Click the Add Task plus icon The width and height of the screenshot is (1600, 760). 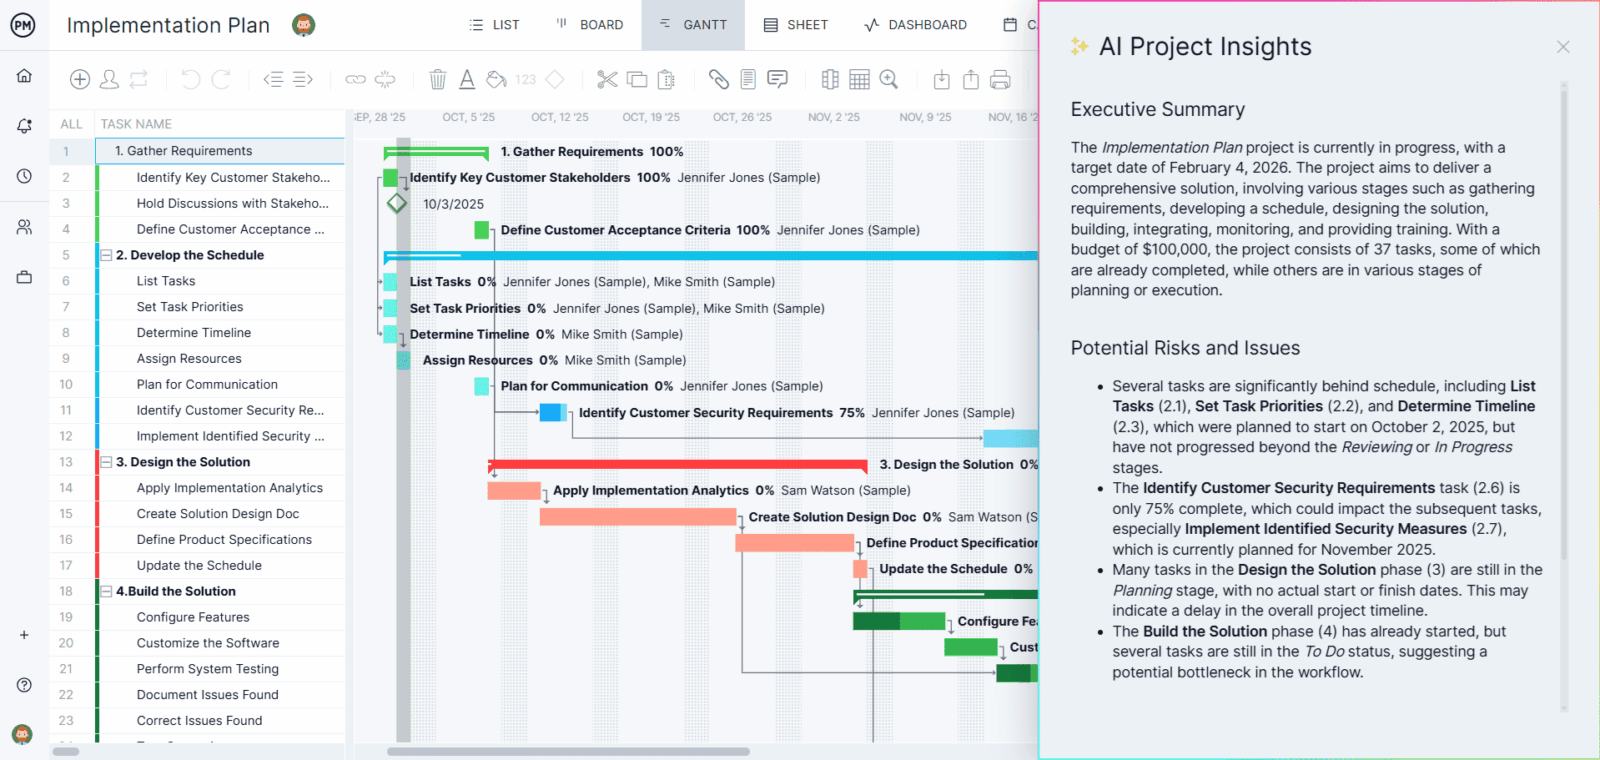[x=80, y=80]
